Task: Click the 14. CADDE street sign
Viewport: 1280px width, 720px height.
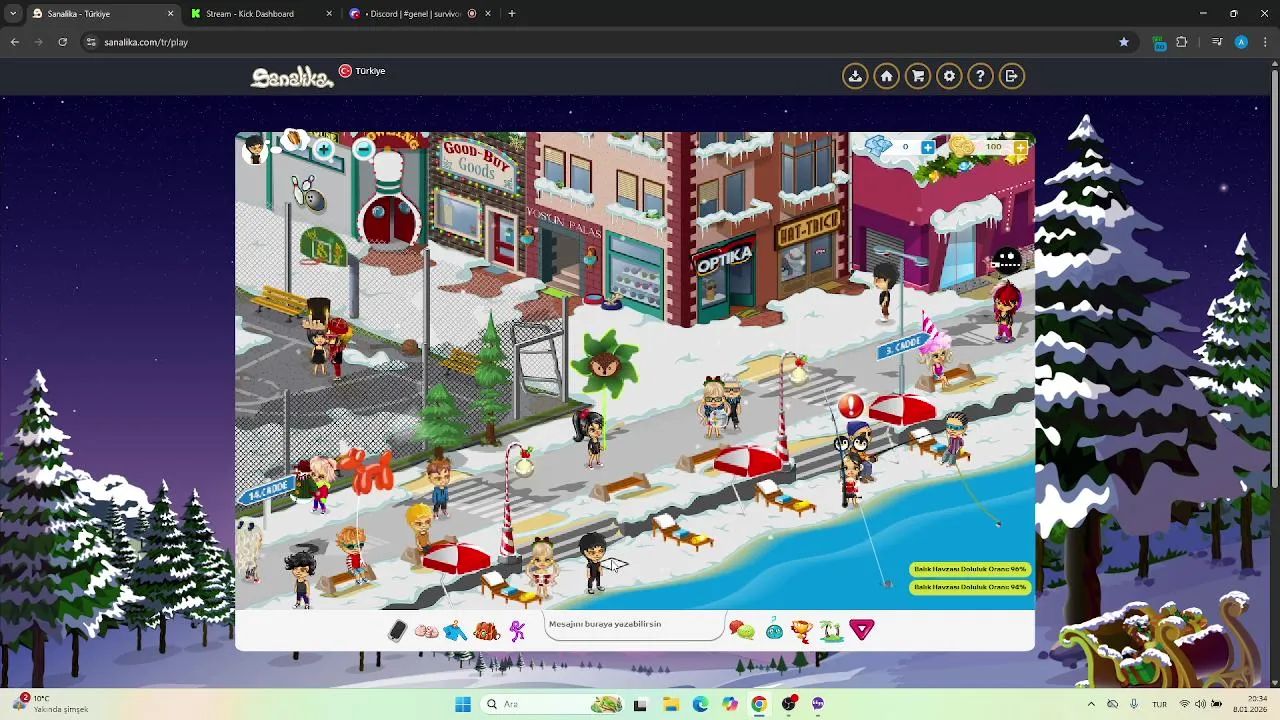Action: [266, 492]
